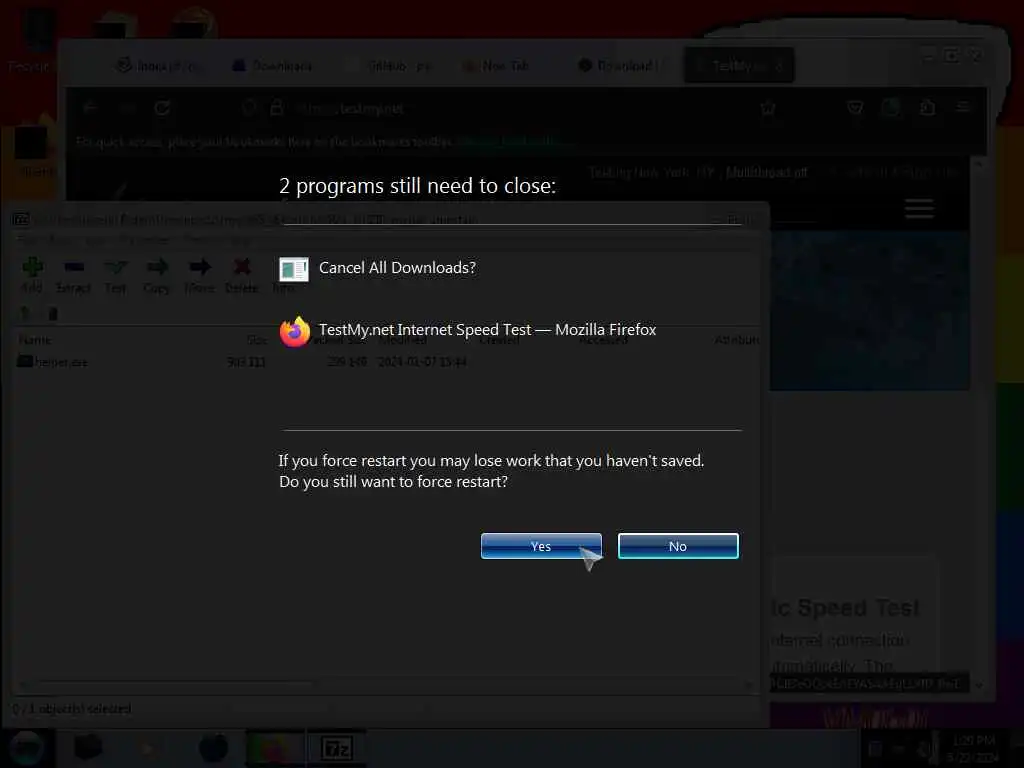Click the 7-Zip Move toolbar icon
The height and width of the screenshot is (768, 1024).
click(x=199, y=275)
